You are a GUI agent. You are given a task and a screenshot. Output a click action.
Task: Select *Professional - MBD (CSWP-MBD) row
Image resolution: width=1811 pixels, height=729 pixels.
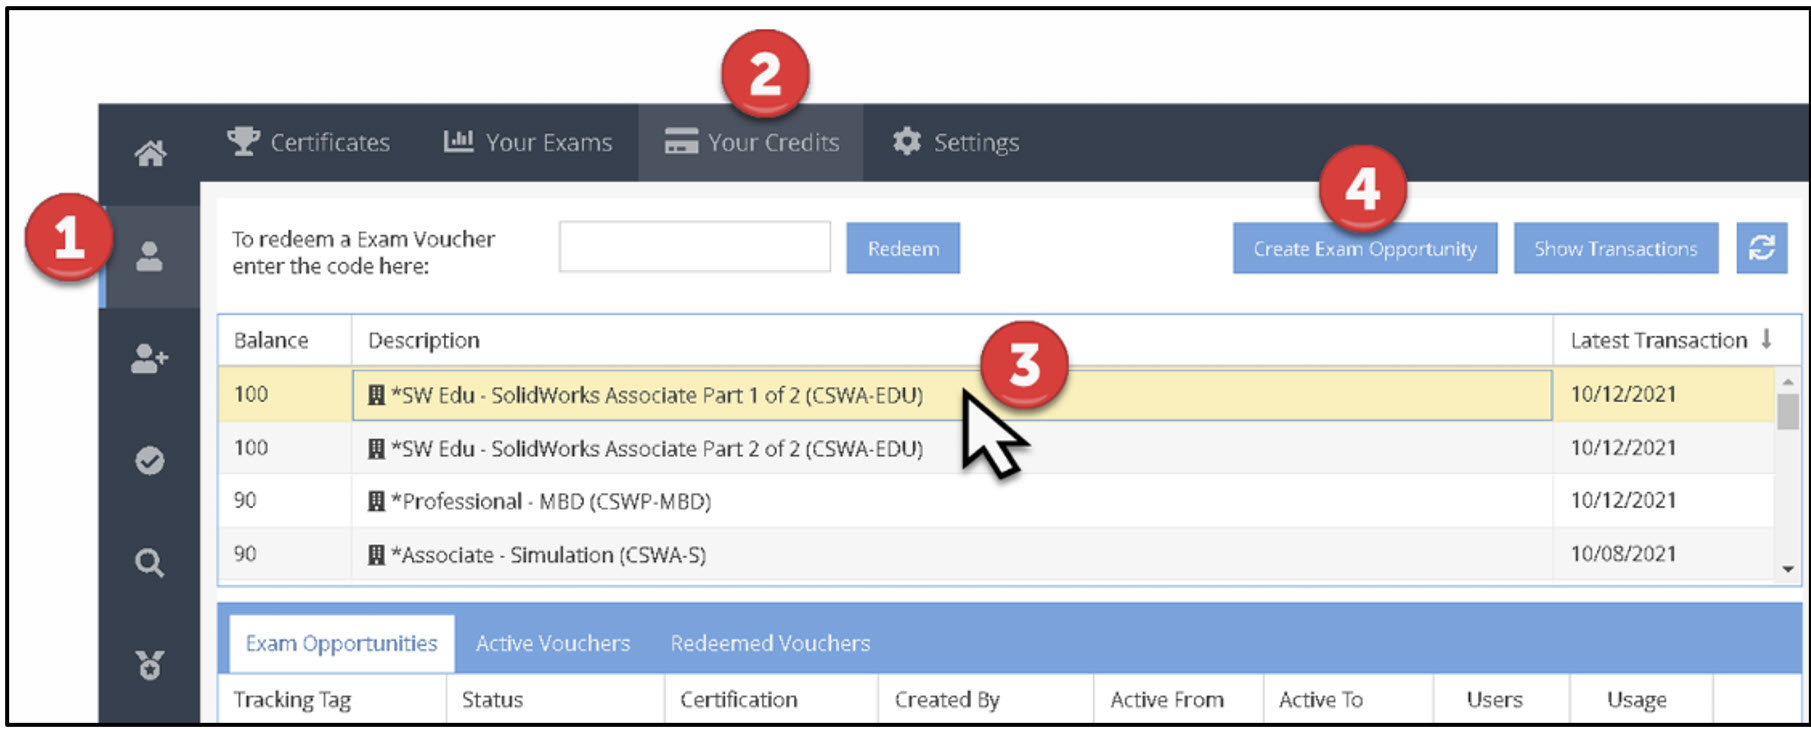coord(996,501)
